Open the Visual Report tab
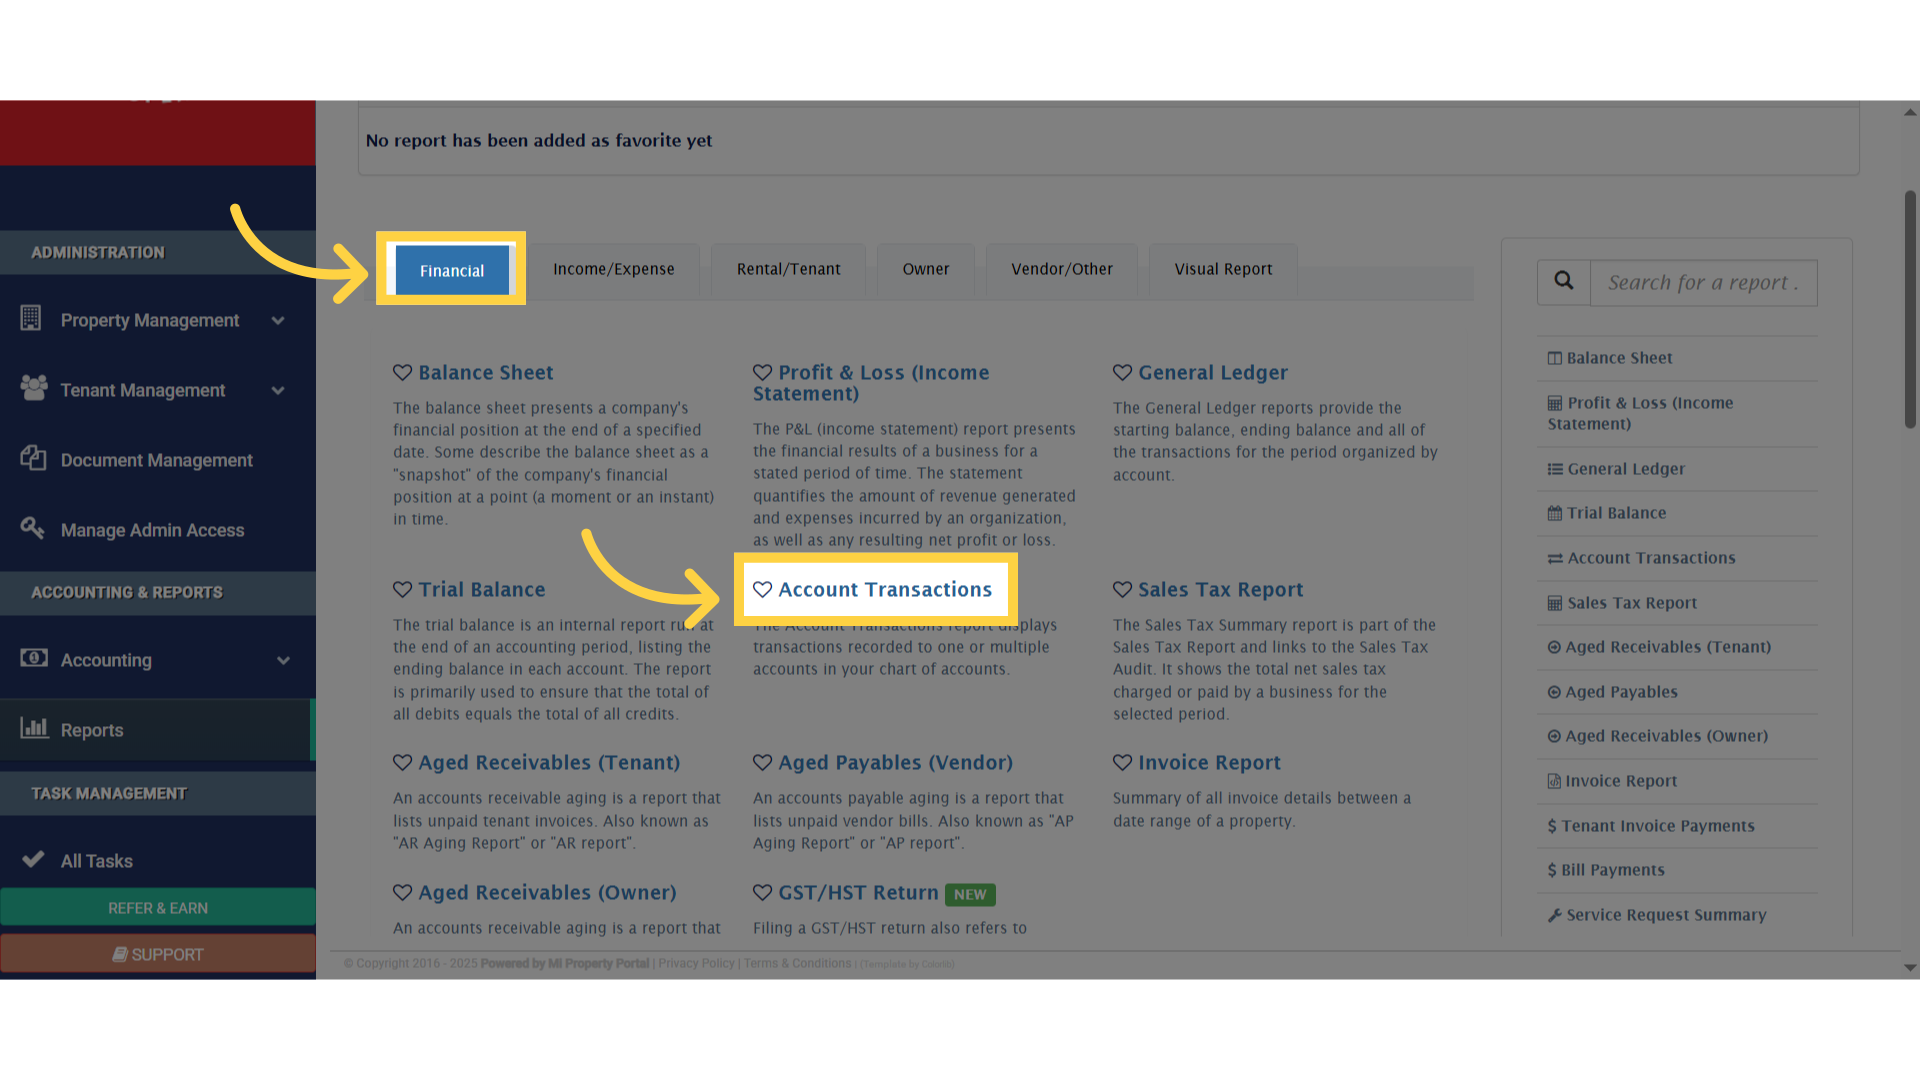This screenshot has width=1920, height=1080. point(1222,269)
